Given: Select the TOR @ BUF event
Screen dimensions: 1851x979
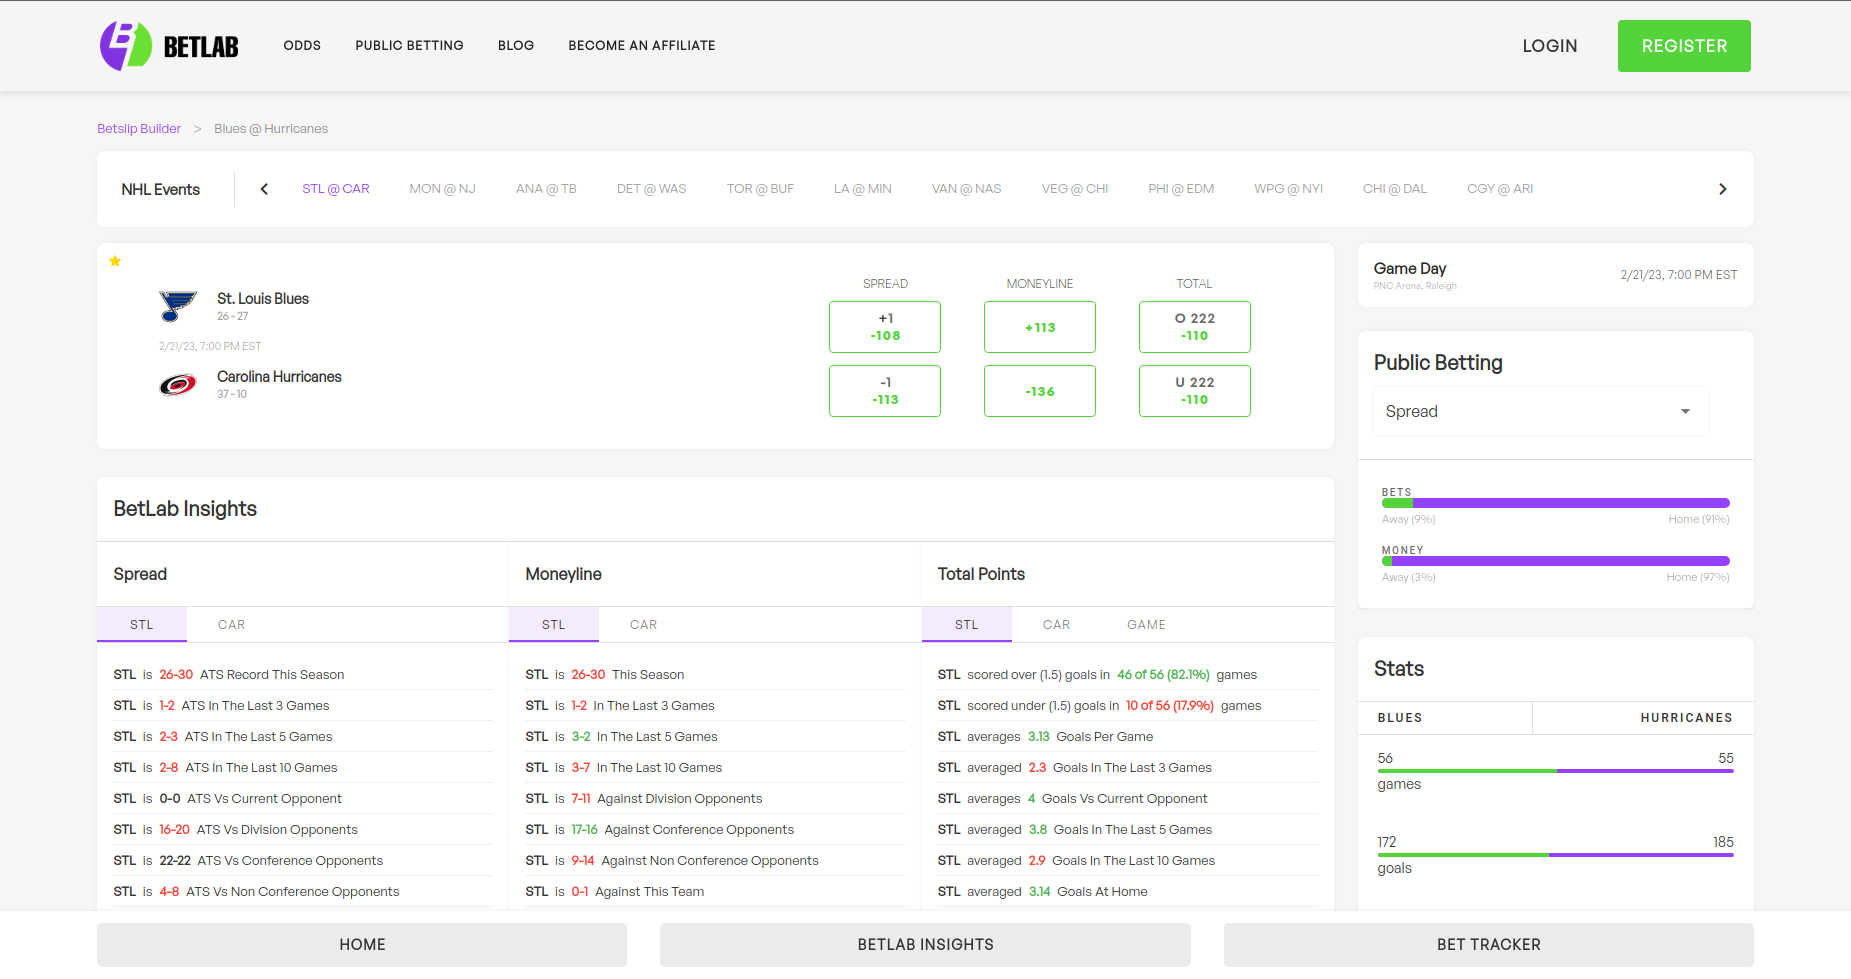Looking at the screenshot, I should [x=760, y=189].
